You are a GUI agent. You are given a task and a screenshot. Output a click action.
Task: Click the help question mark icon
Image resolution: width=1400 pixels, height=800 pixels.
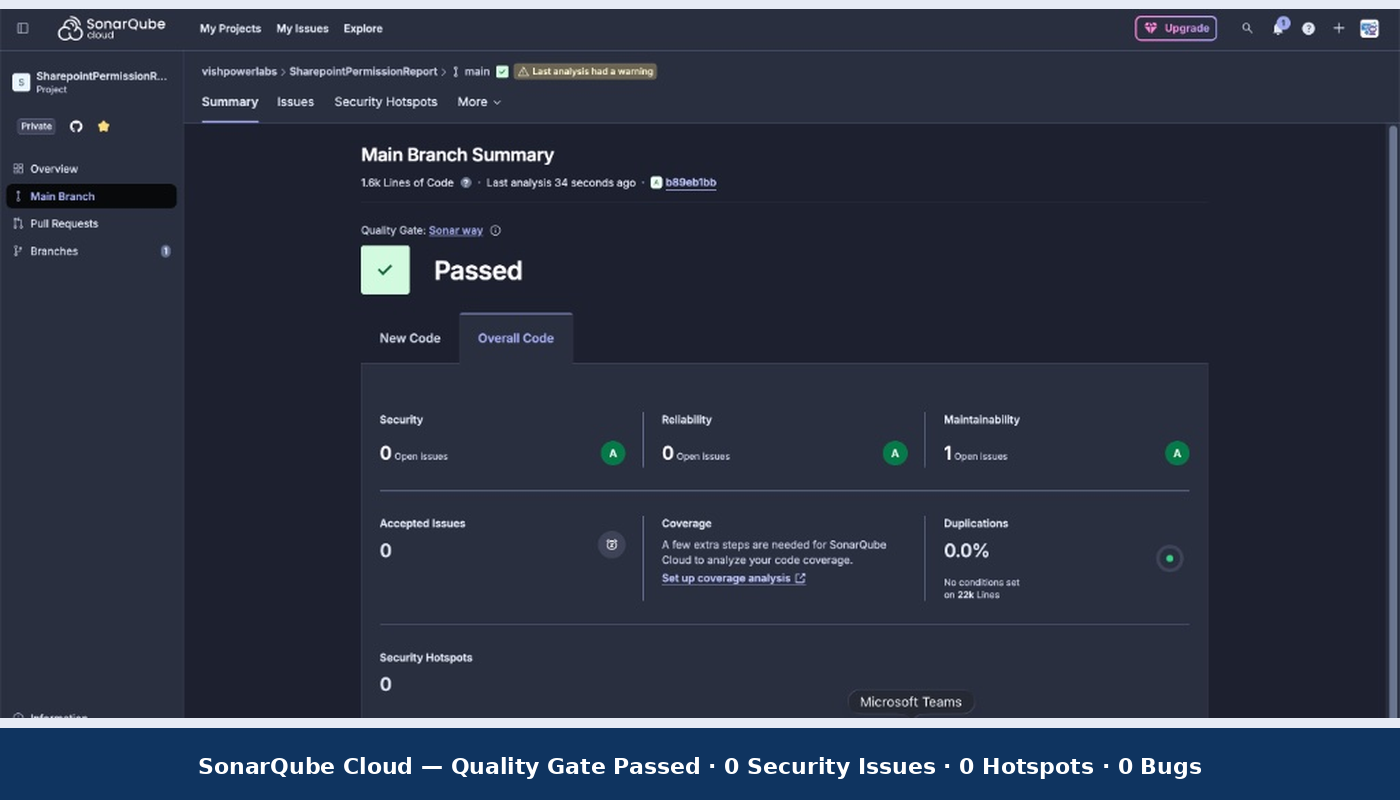[x=1308, y=28]
